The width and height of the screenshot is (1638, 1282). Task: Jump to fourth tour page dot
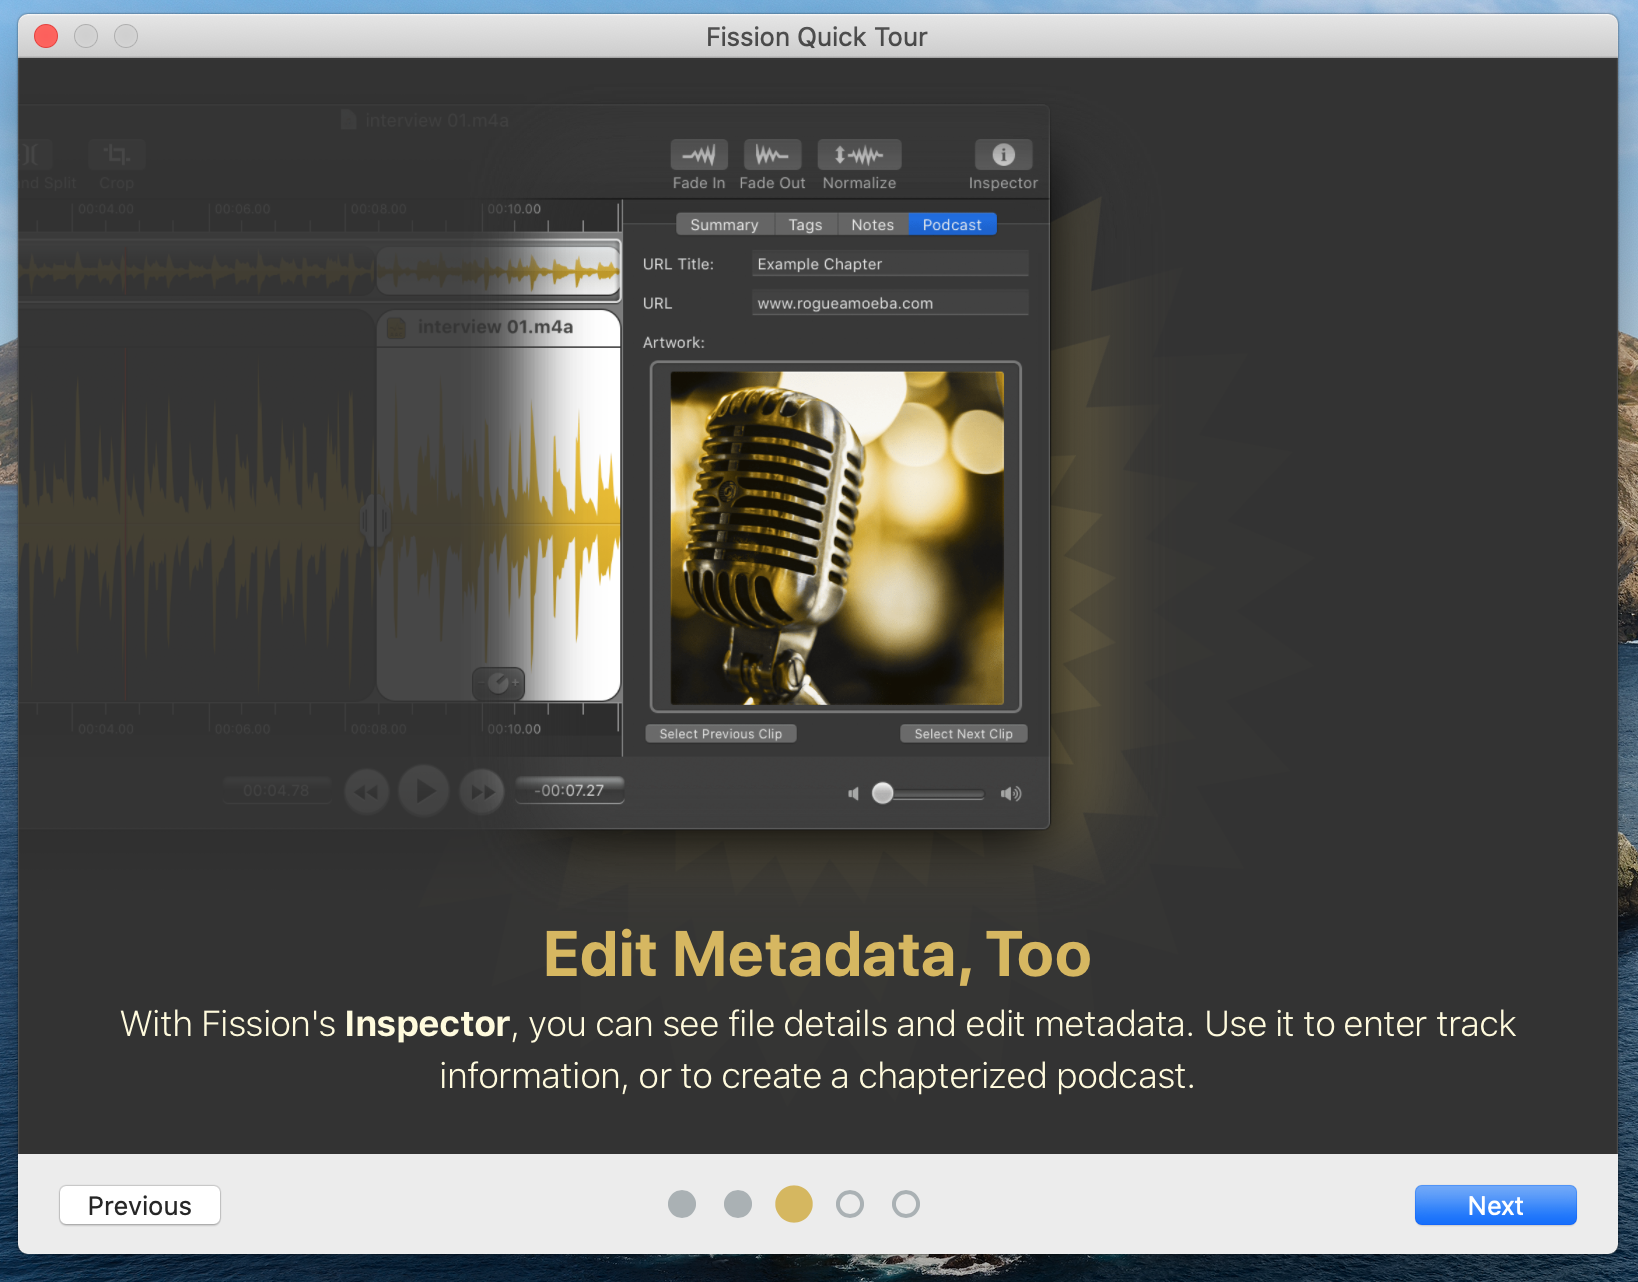click(x=850, y=1204)
